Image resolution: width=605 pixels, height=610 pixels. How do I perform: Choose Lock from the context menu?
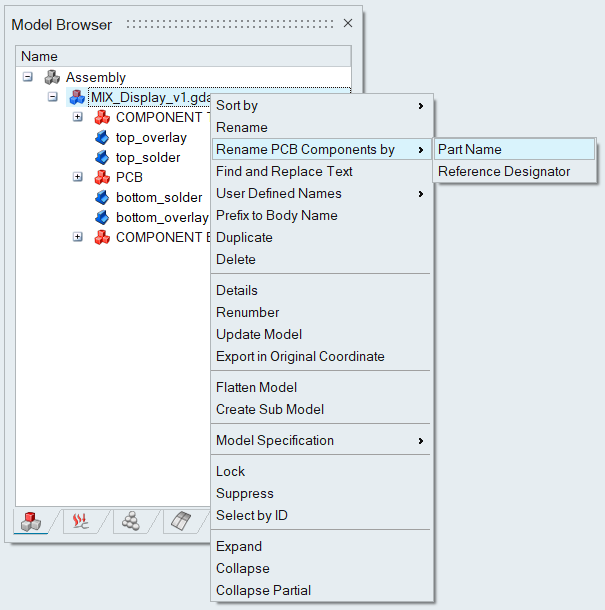[322, 472]
